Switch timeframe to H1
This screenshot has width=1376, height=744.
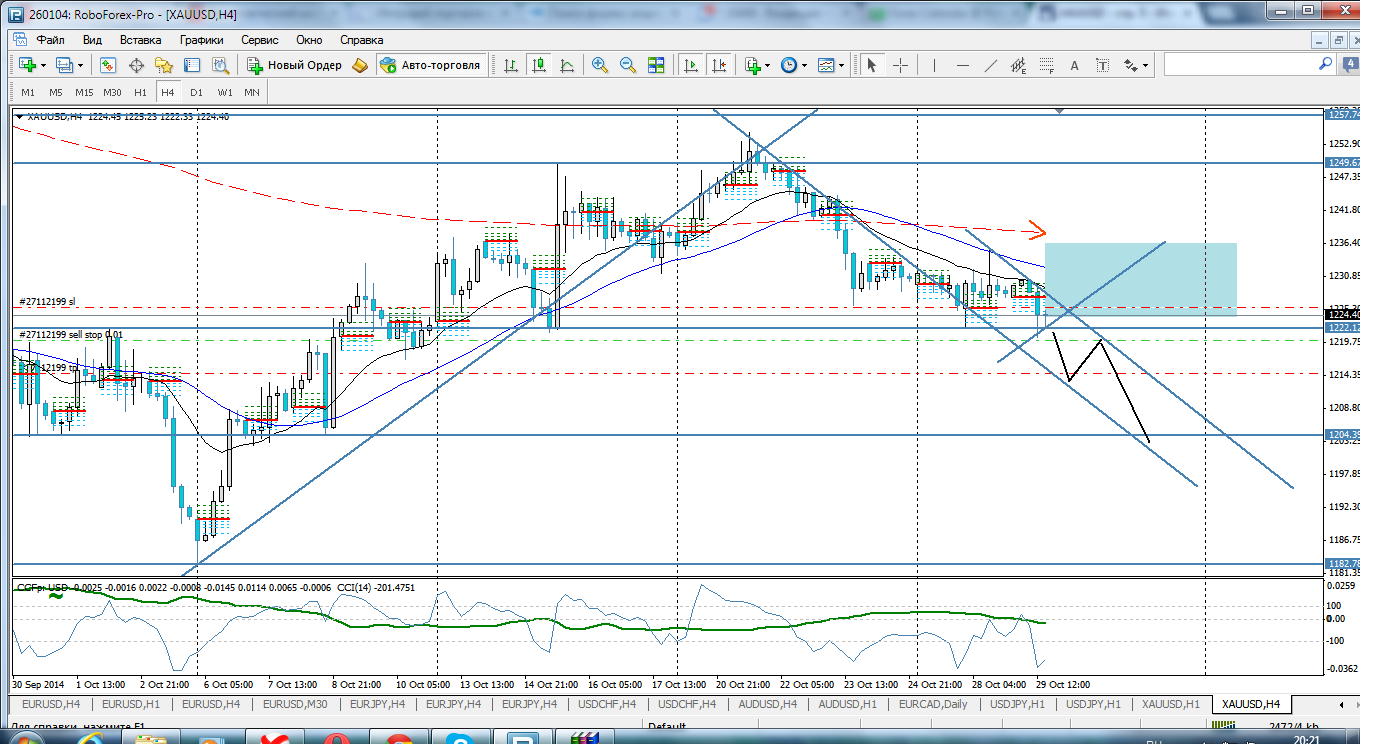pyautogui.click(x=140, y=92)
